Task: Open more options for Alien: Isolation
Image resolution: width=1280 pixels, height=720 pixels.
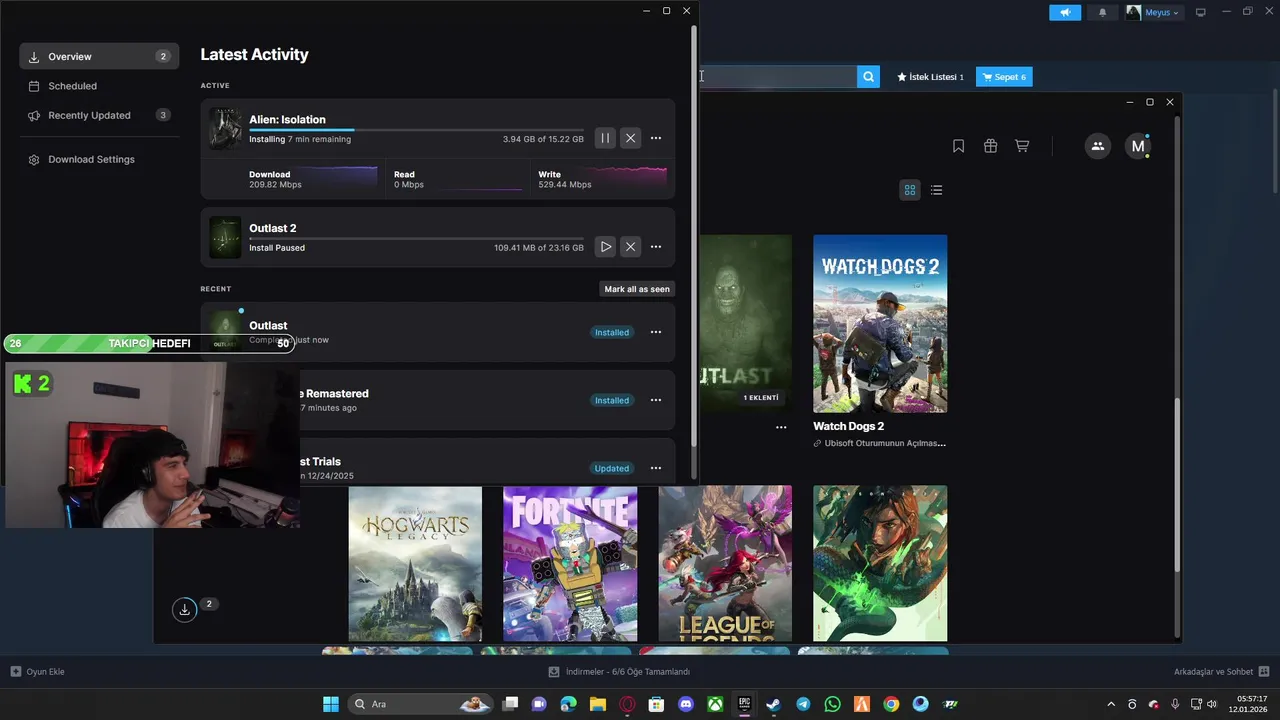Action: 656,138
